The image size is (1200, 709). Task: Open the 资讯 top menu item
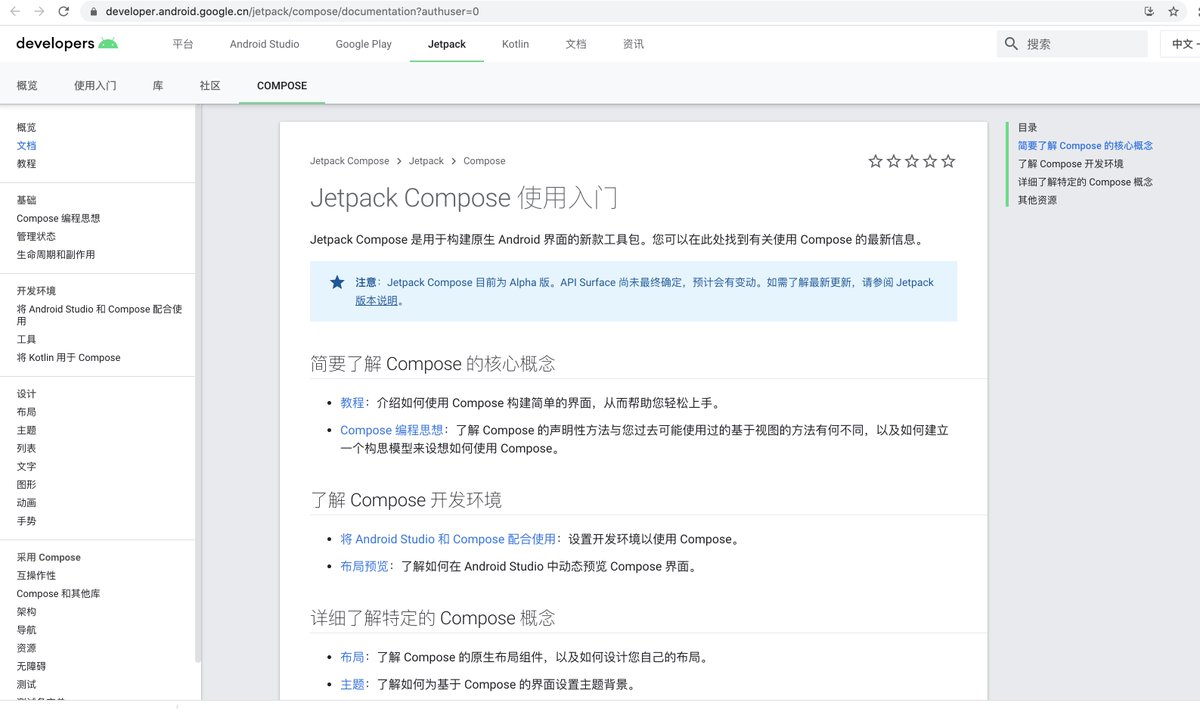point(633,44)
